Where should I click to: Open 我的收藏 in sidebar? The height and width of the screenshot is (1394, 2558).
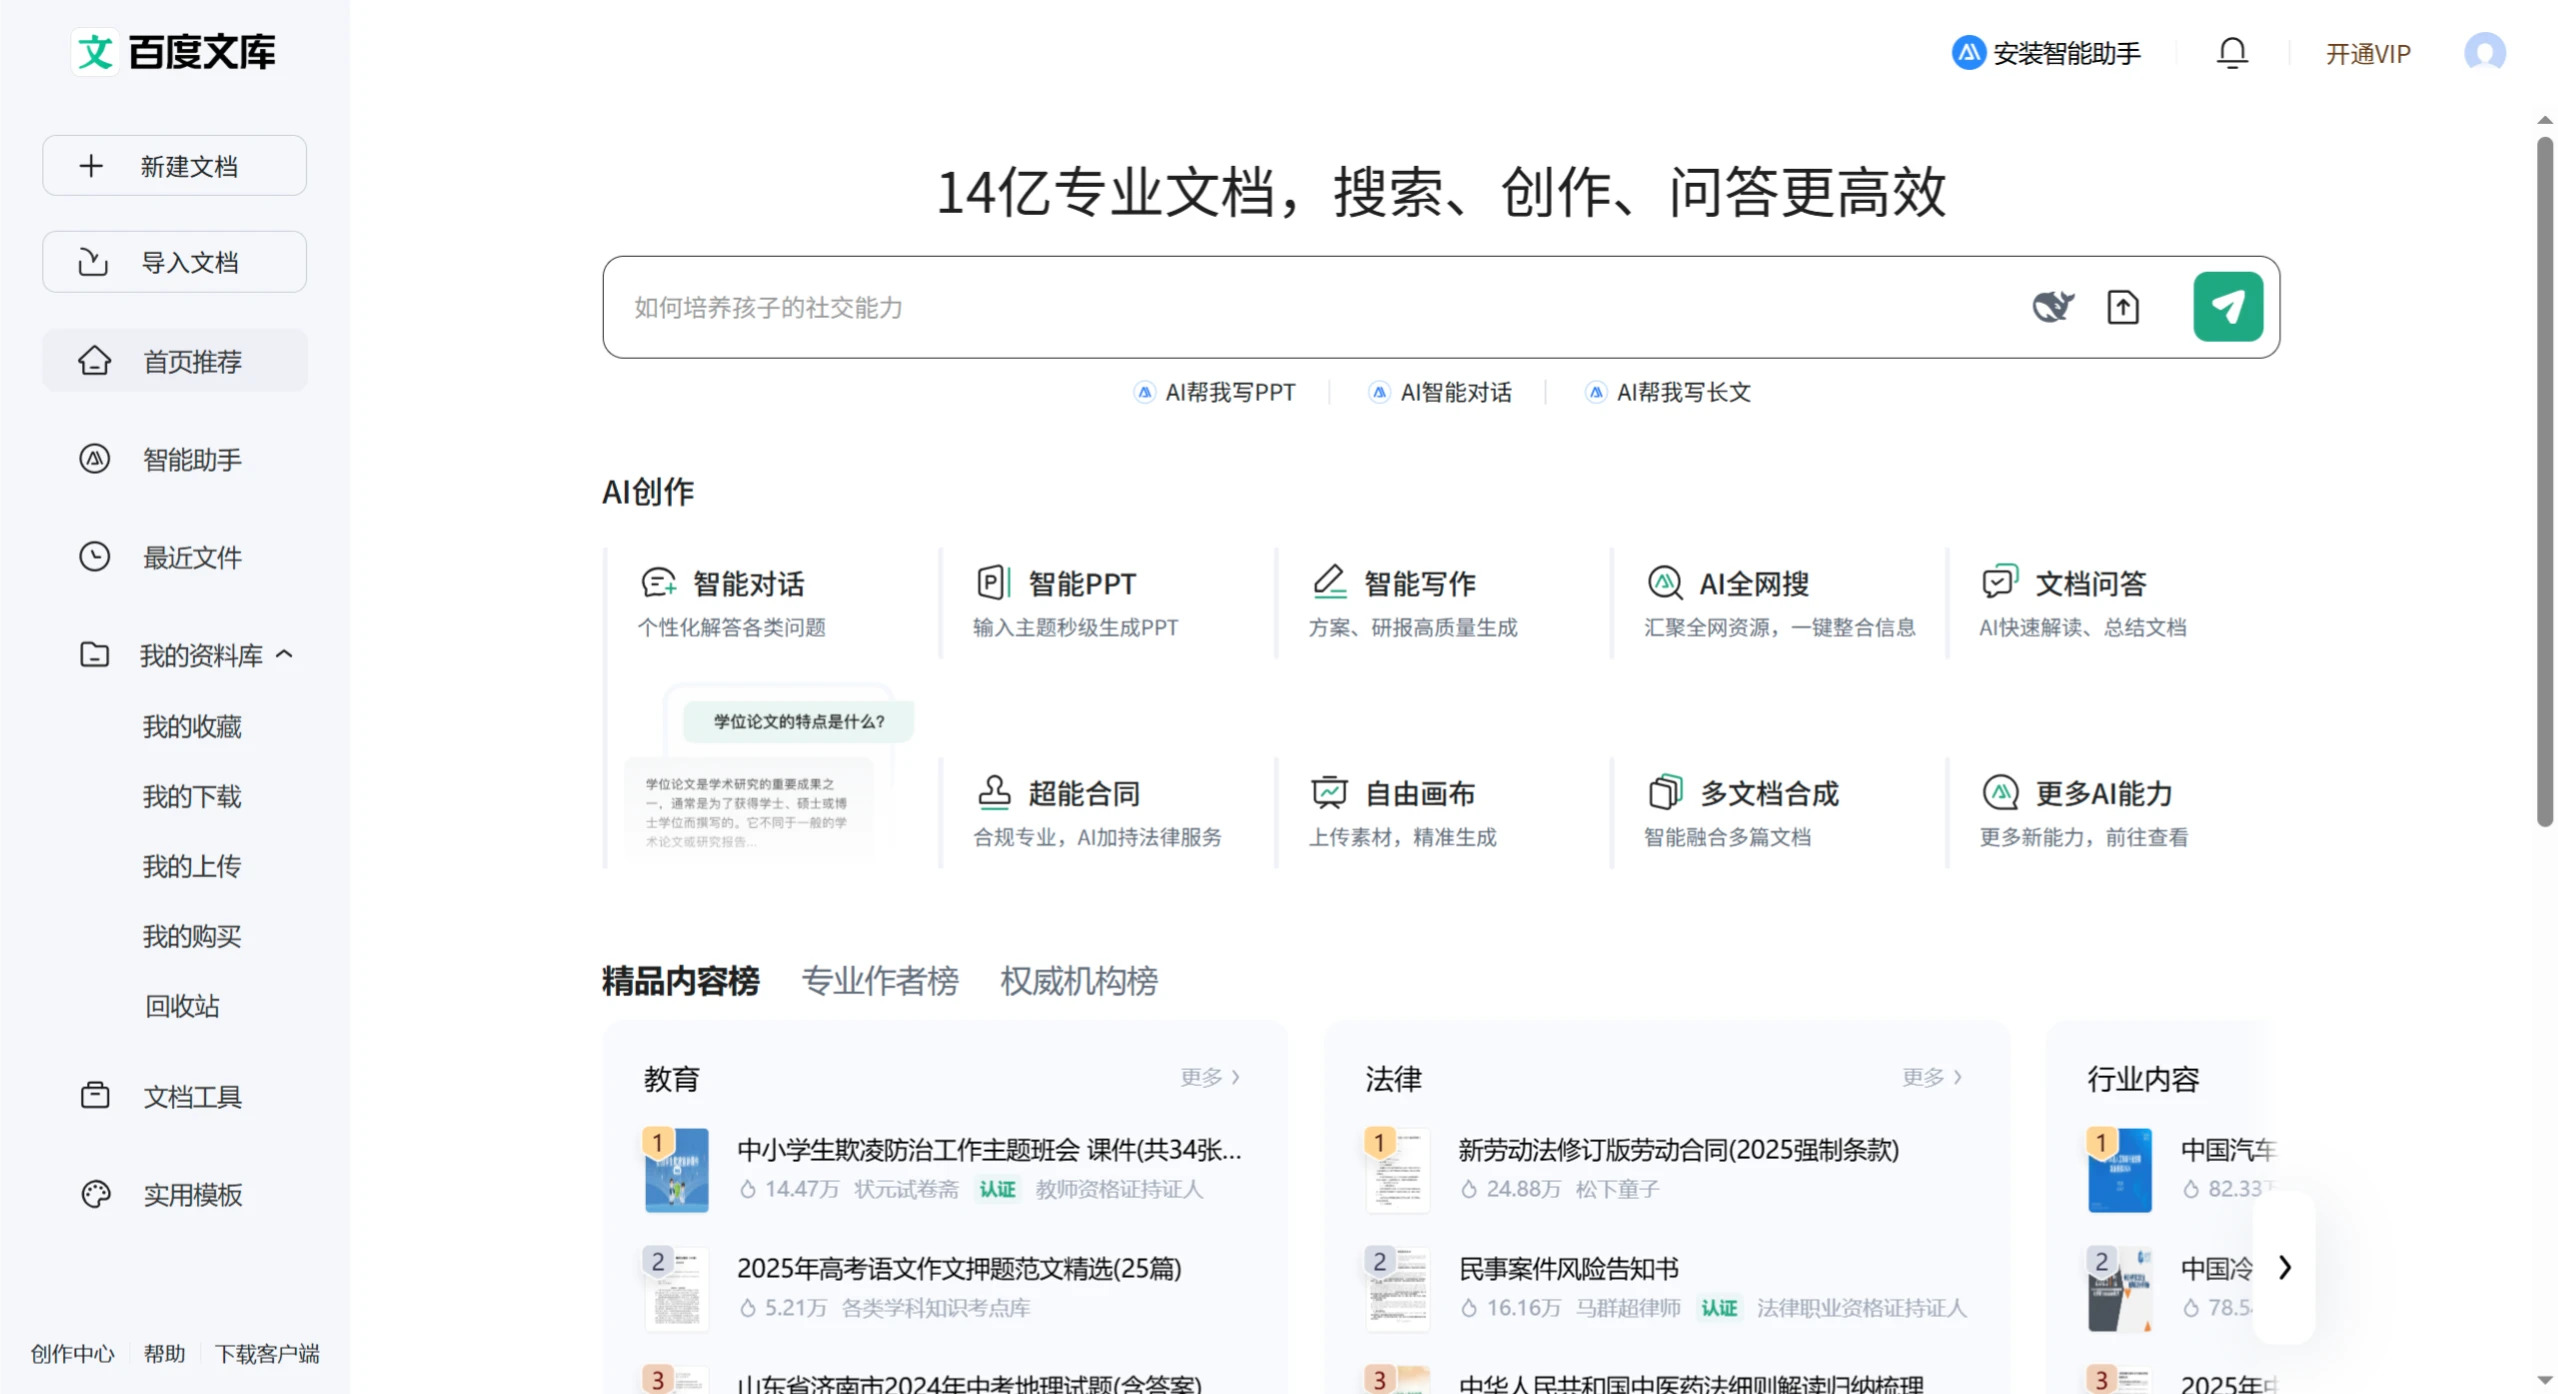[192, 727]
